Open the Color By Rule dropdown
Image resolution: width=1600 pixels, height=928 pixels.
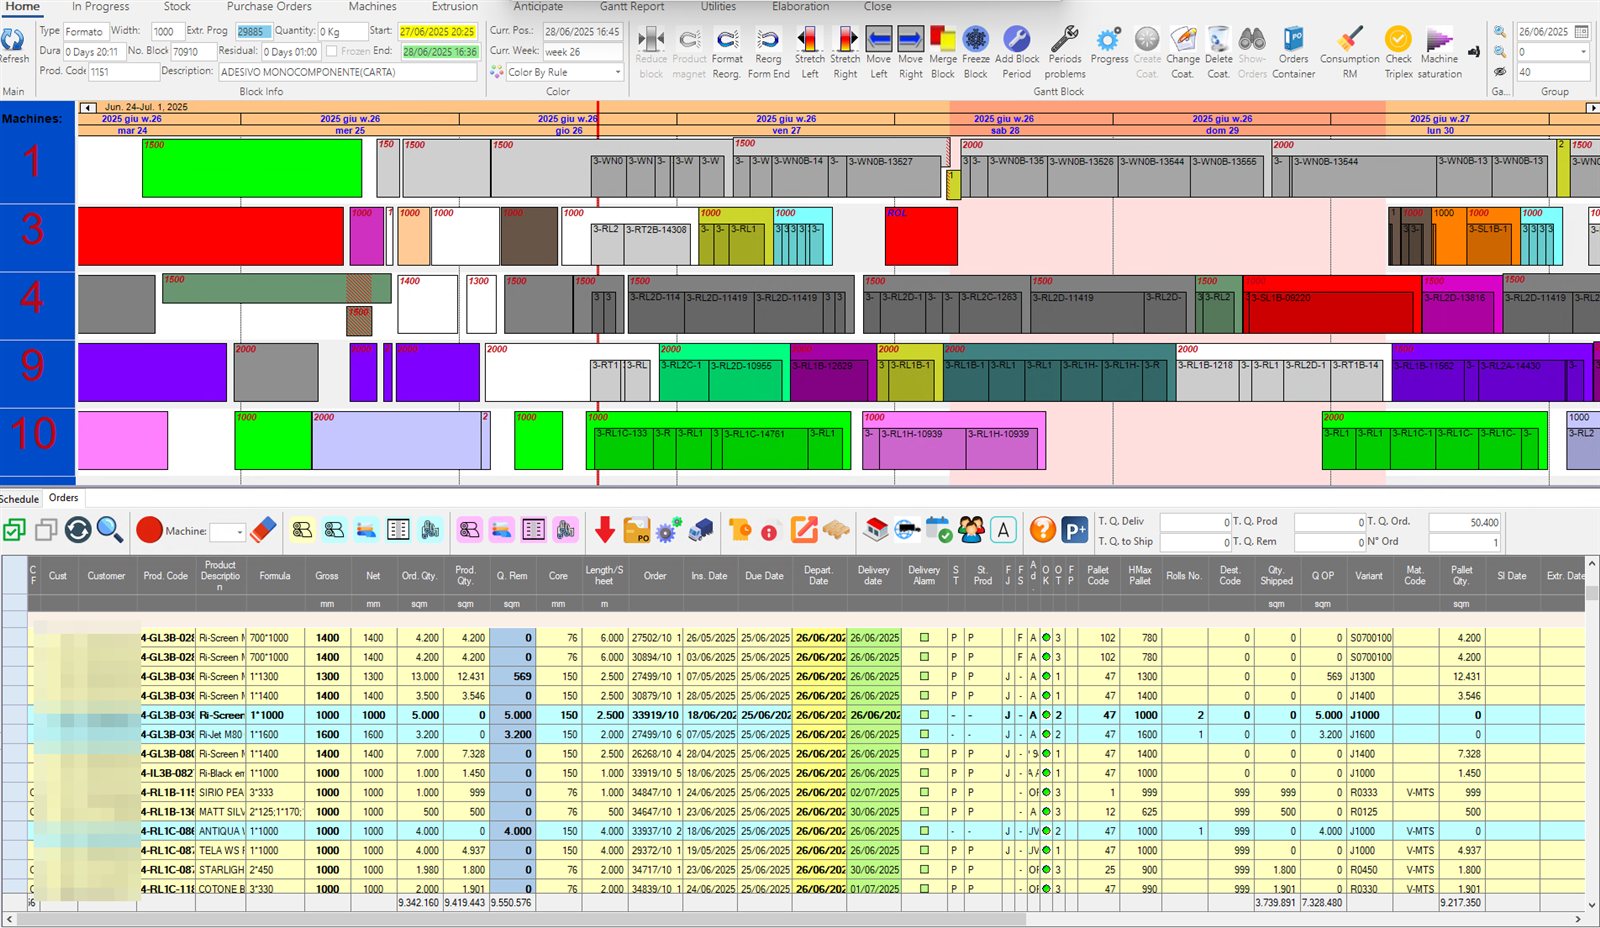[617, 72]
